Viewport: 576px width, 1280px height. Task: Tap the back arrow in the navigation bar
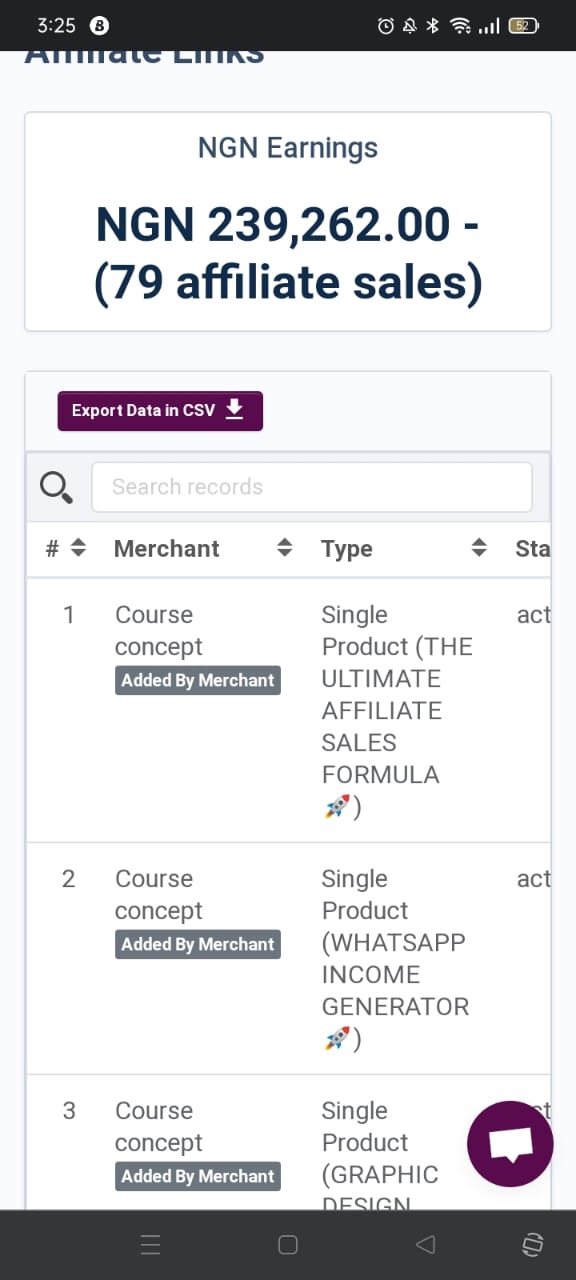tap(425, 1244)
